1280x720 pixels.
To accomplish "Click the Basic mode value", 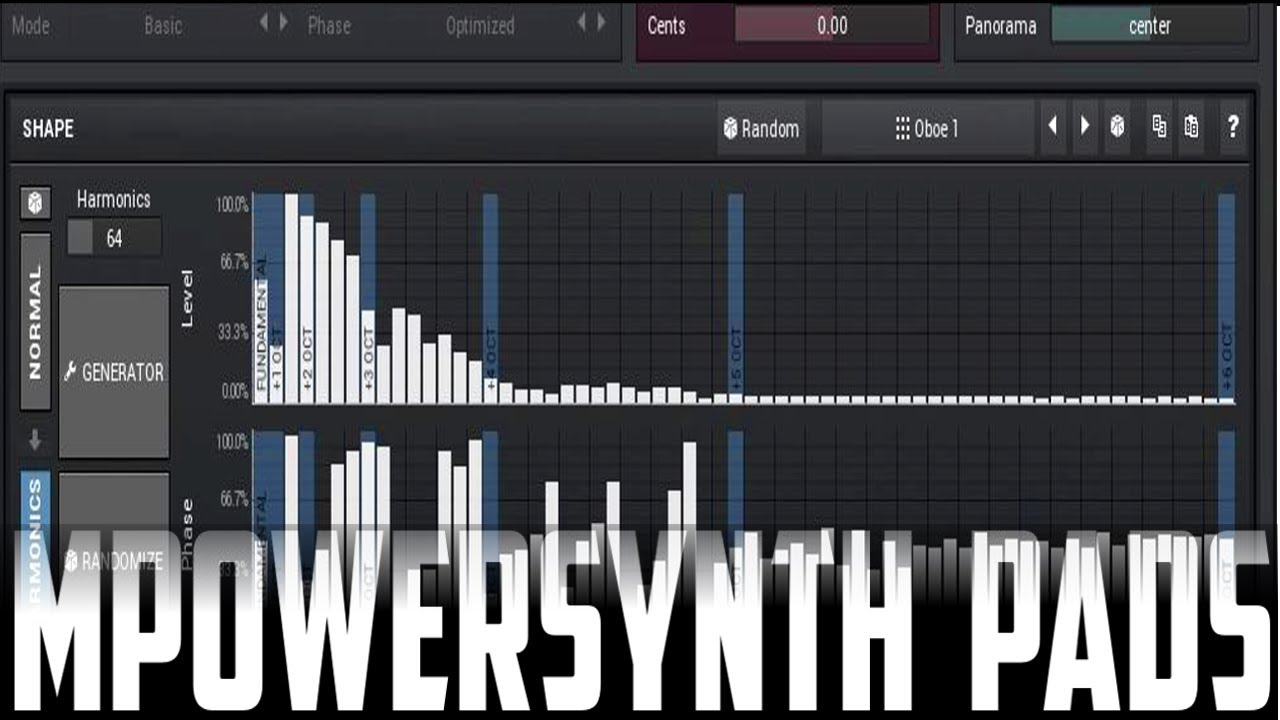I will 163,26.
